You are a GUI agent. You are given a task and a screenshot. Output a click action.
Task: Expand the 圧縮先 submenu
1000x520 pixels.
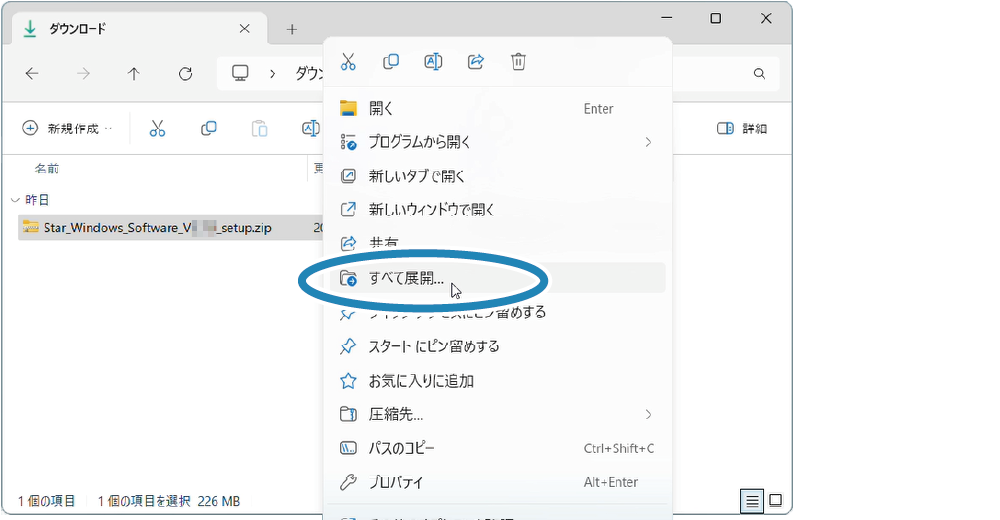click(648, 414)
